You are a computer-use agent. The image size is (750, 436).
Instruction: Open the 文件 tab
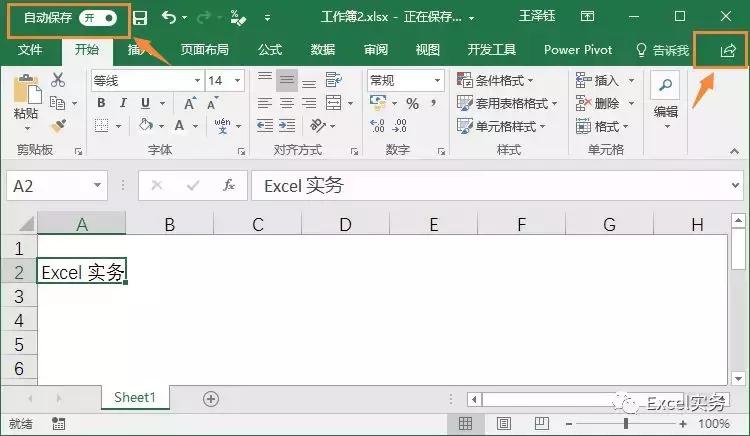[x=30, y=50]
